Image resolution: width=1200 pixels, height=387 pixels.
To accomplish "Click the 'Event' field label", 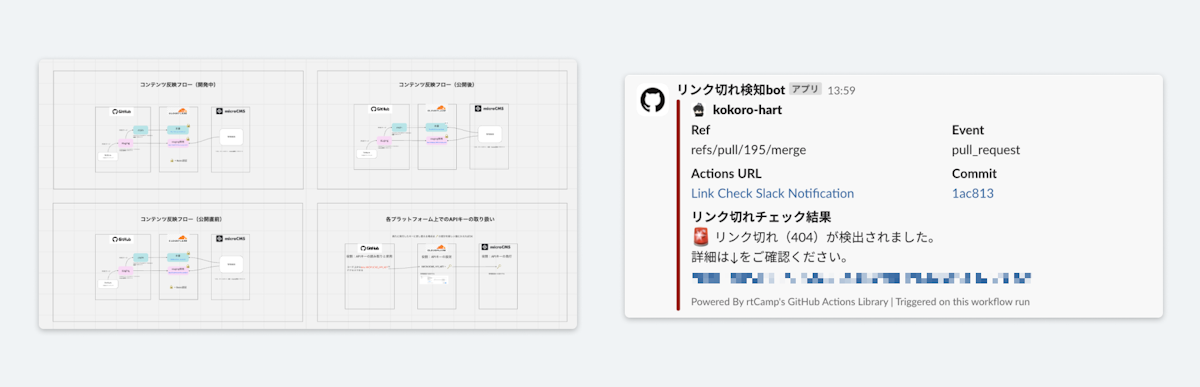I will (968, 130).
